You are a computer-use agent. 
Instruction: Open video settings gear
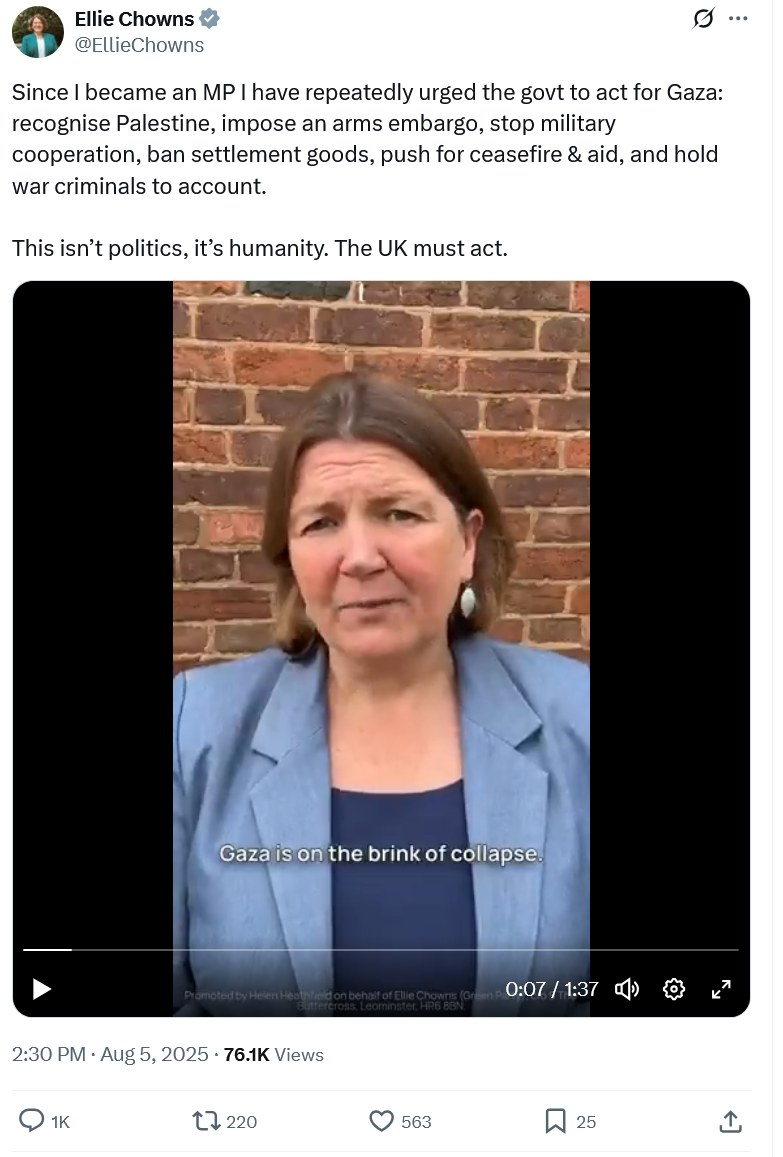(674, 989)
